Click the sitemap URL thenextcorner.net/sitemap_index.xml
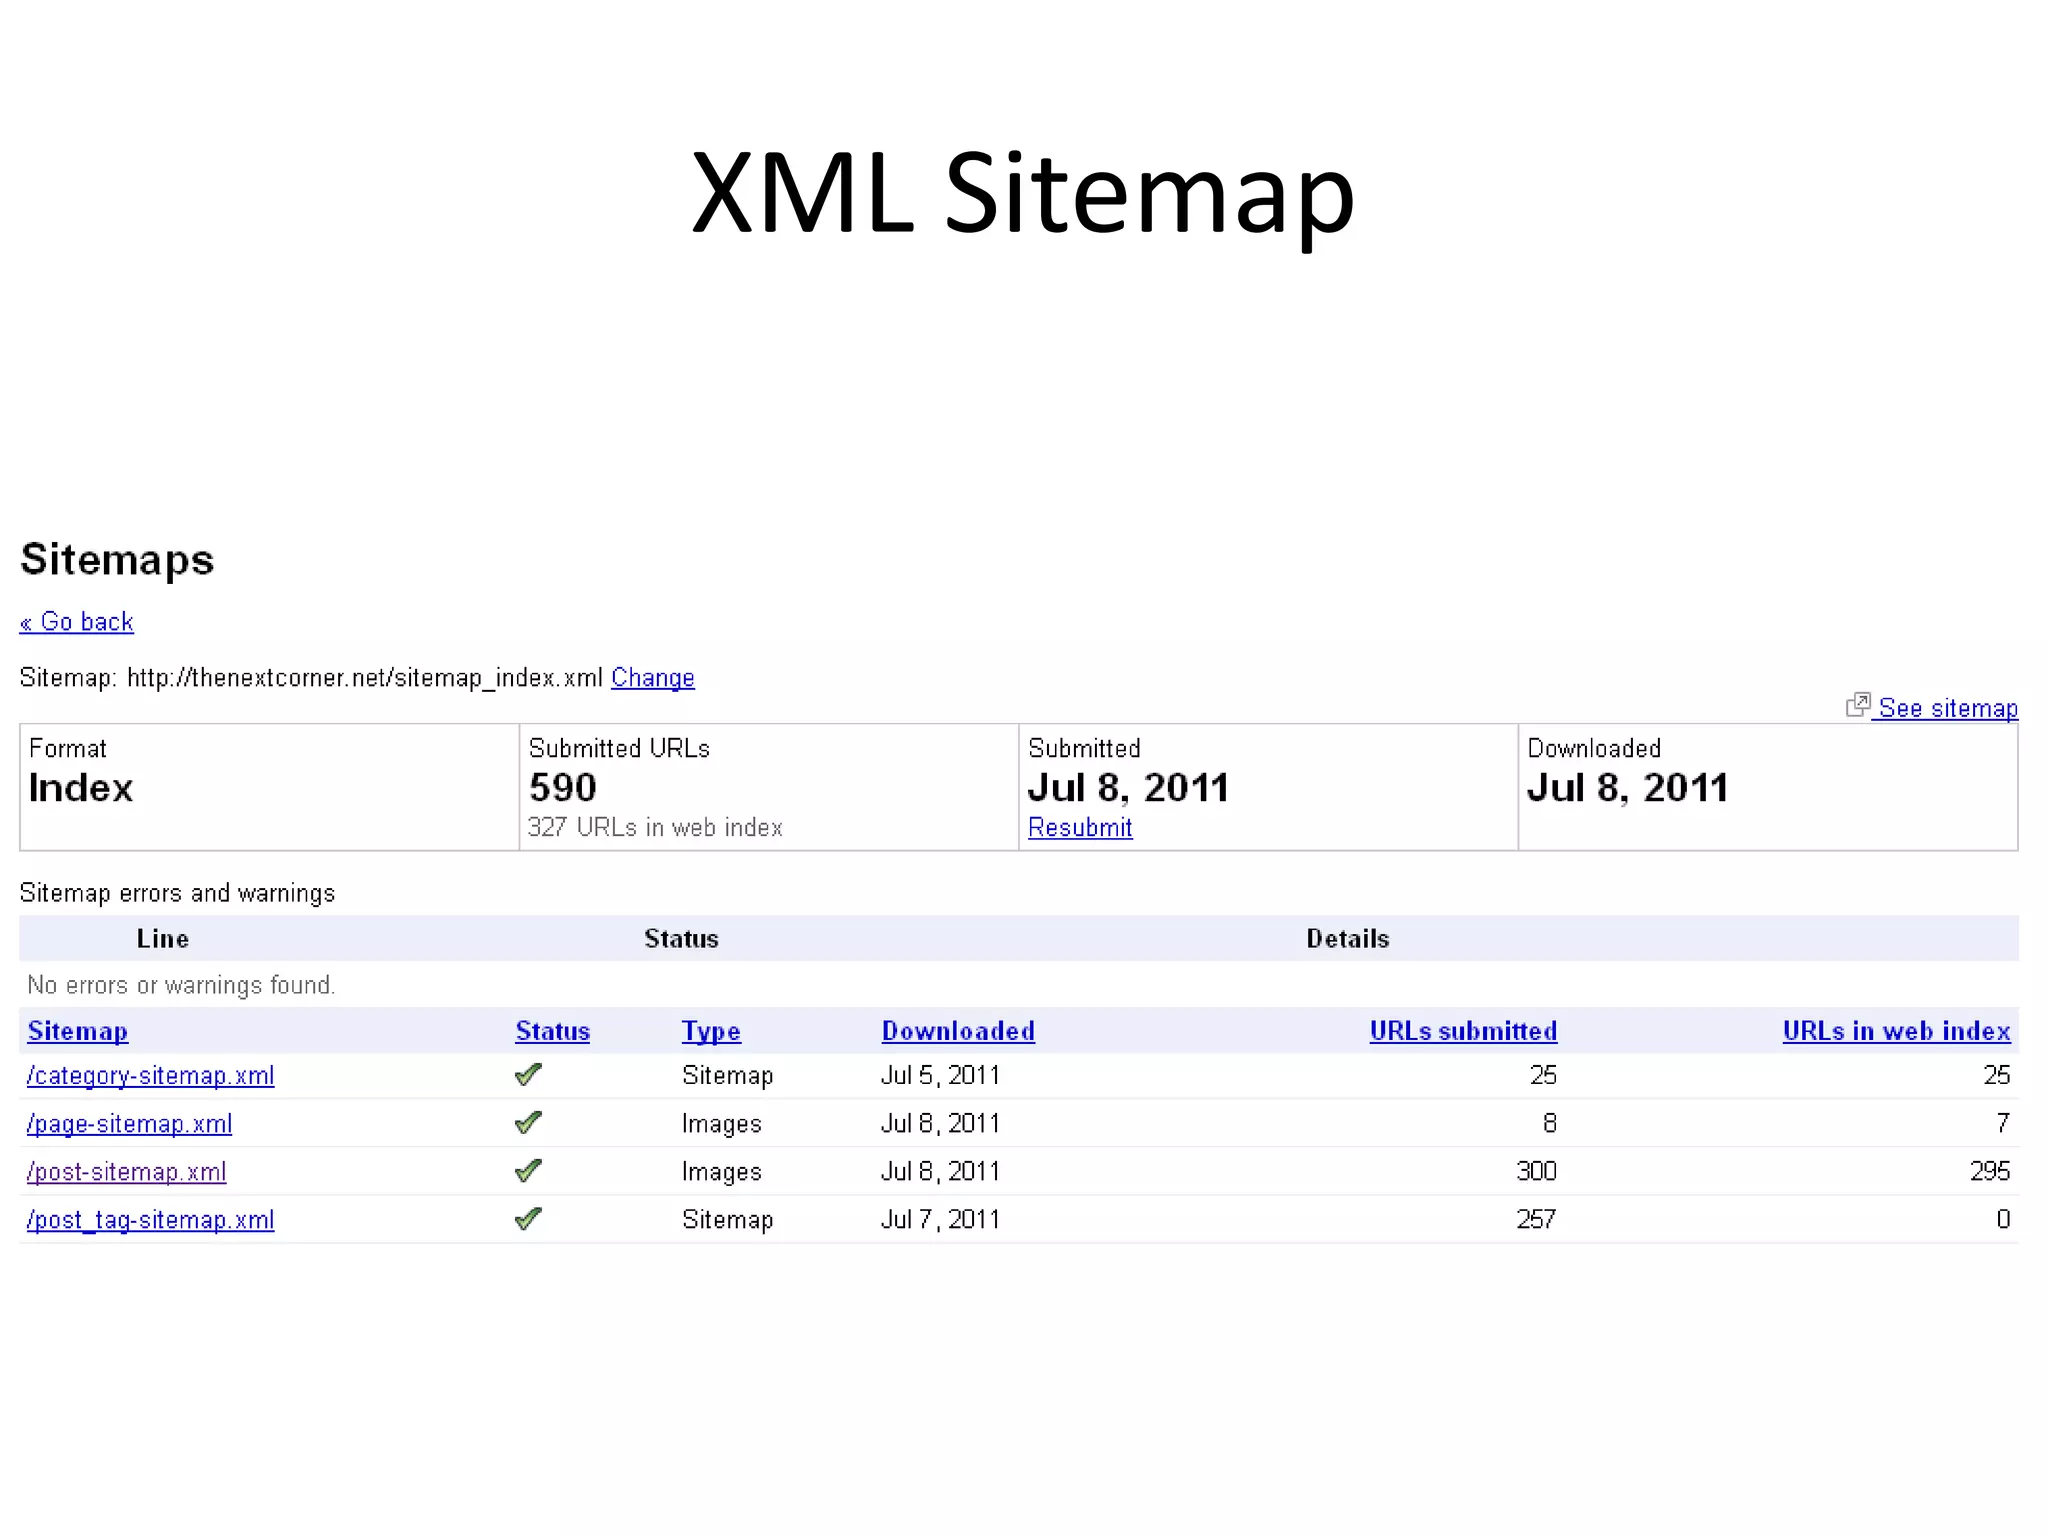Screen dimensions: 2048x1536 [x=365, y=678]
